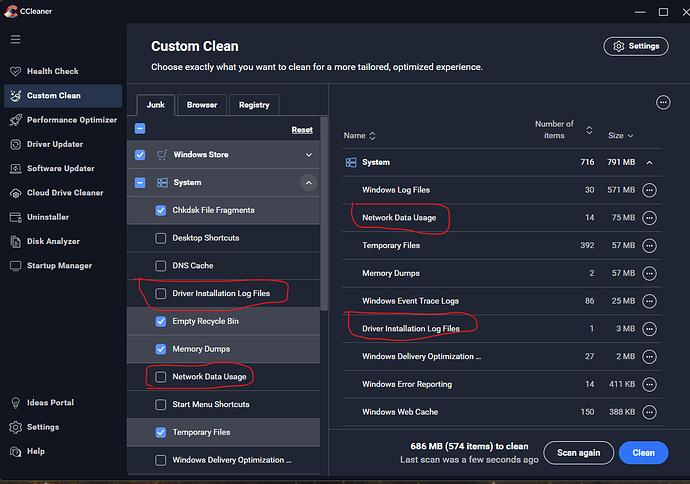This screenshot has width=690, height=484.
Task: Open Disk Analyzer in sidebar
Action: [54, 241]
